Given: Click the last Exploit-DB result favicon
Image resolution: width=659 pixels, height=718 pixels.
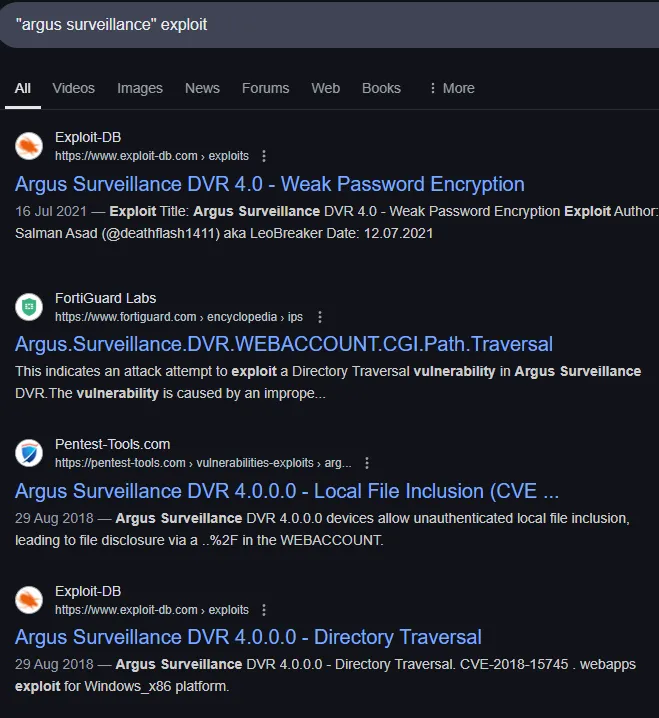Looking at the screenshot, I should pos(29,600).
